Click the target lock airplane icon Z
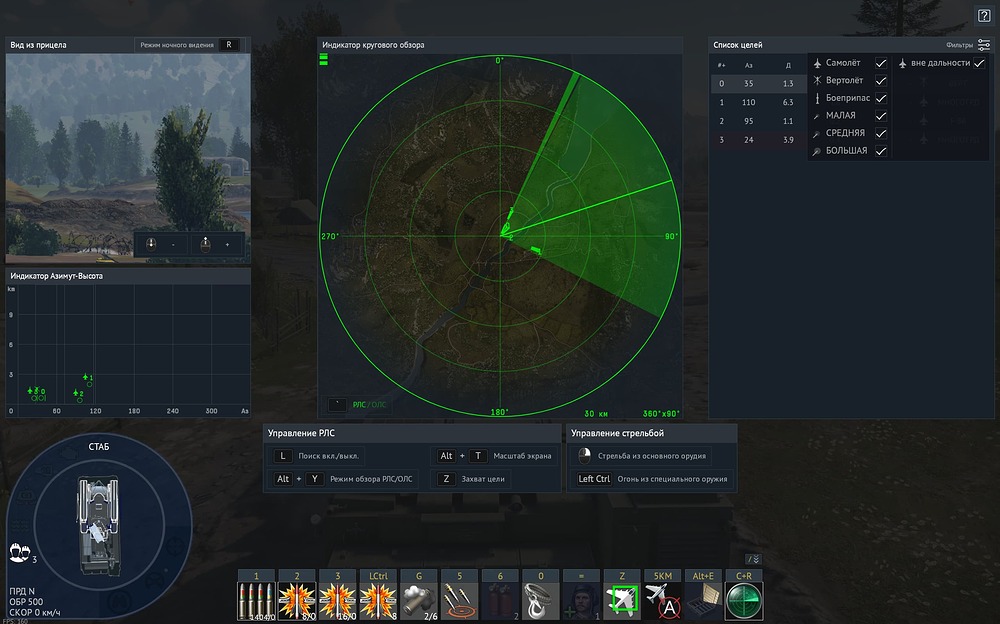1000x624 pixels. (x=622, y=601)
